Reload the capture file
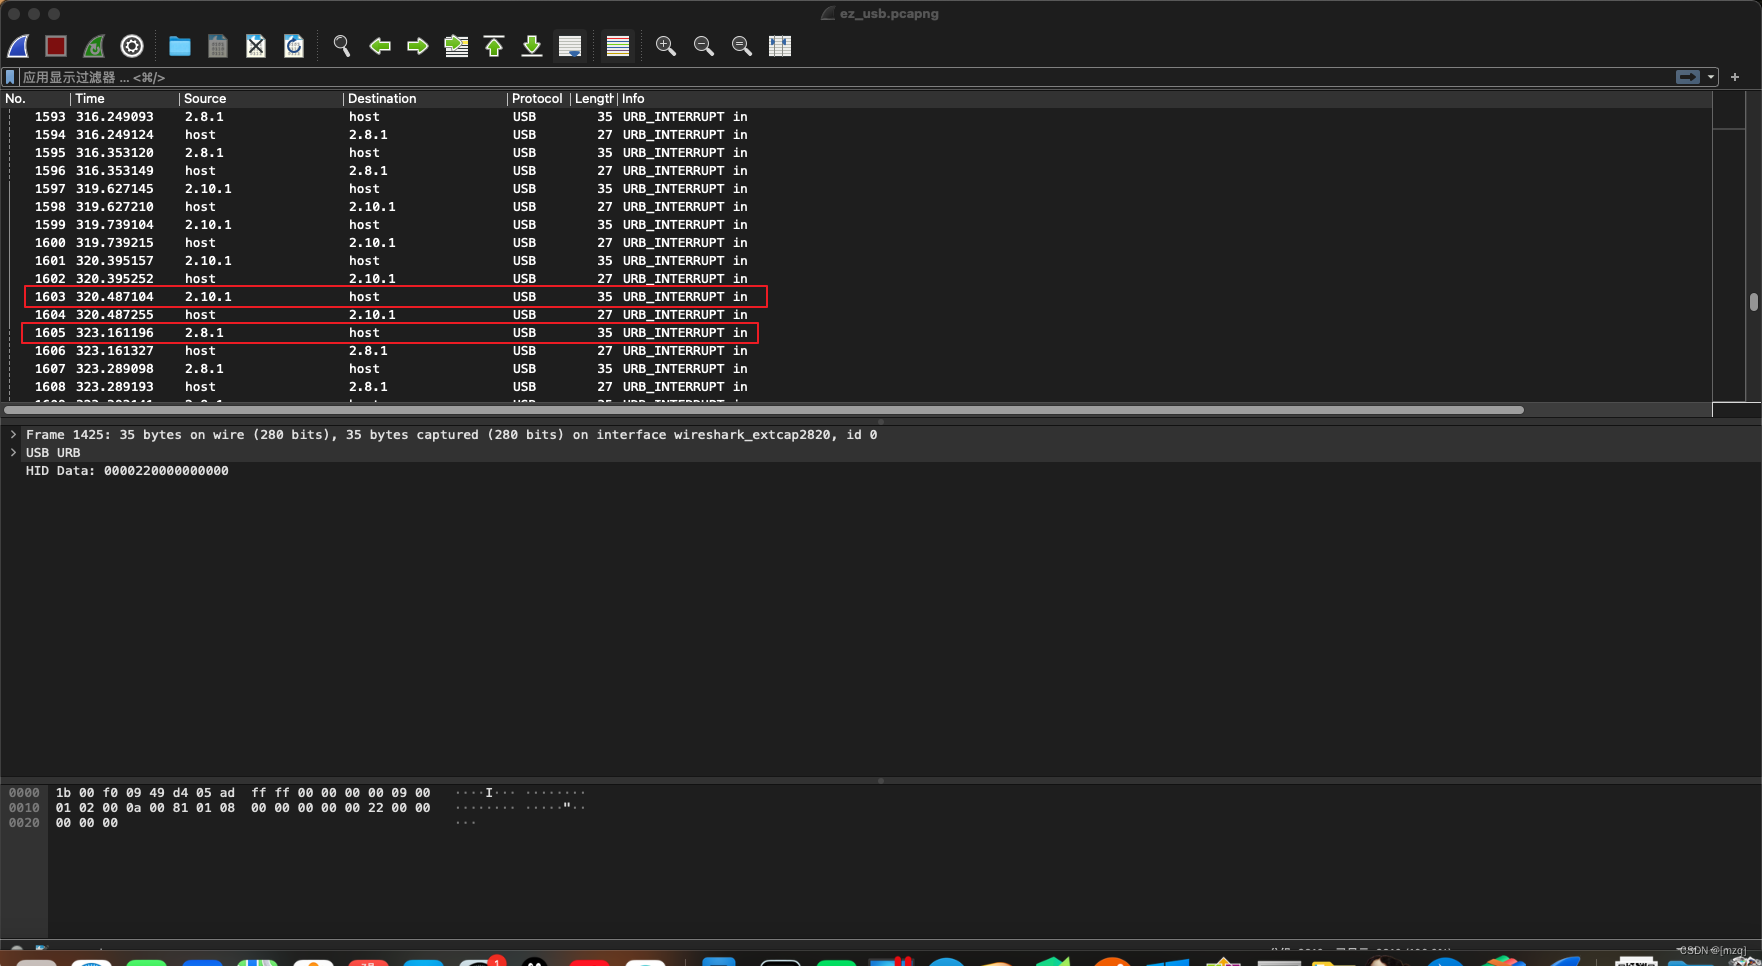The image size is (1762, 966). (294, 46)
